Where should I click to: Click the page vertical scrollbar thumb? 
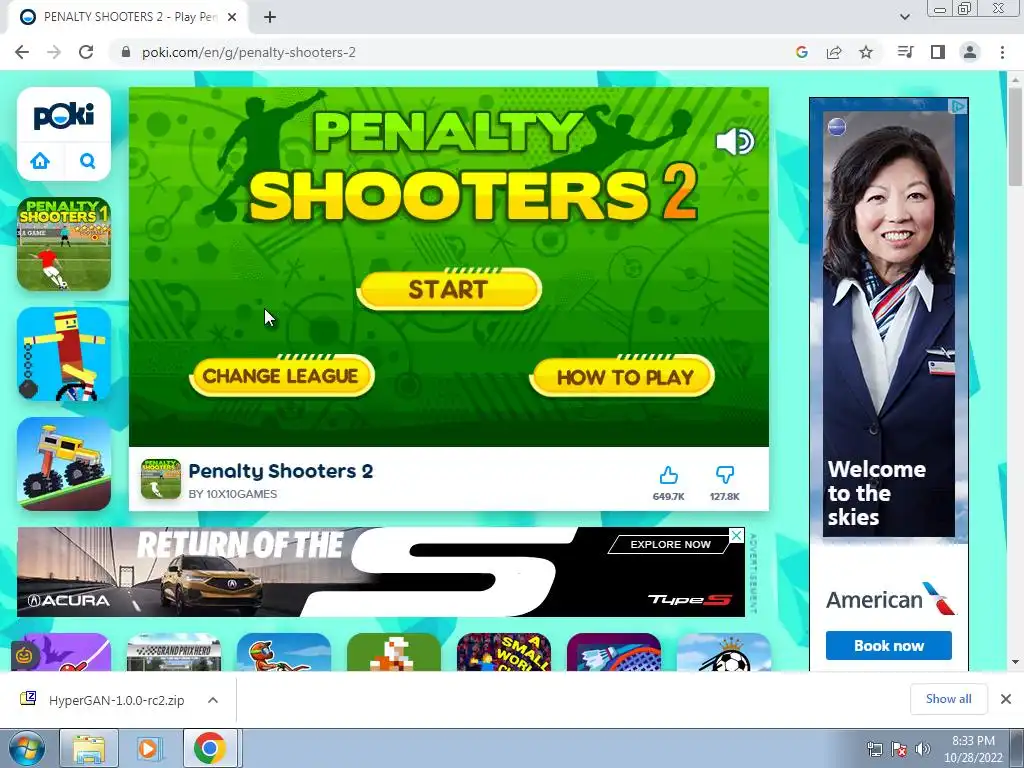pos(1016,136)
